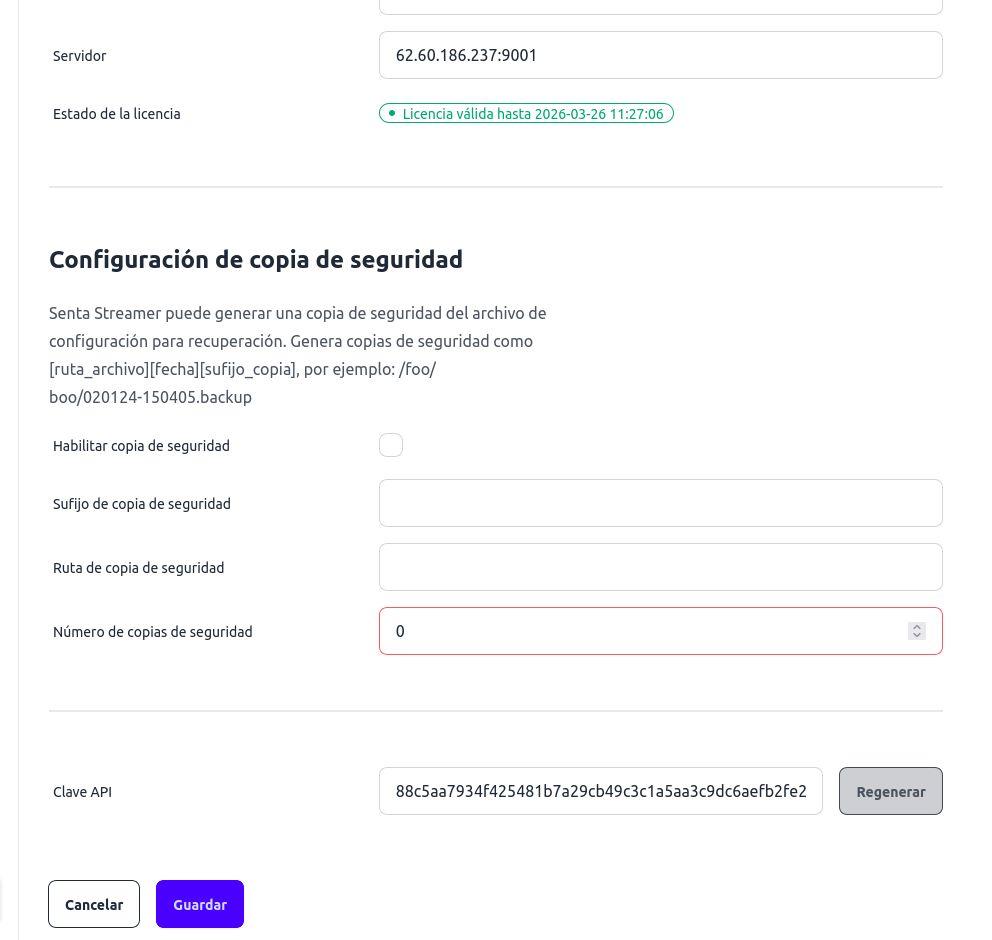The width and height of the screenshot is (992, 940).
Task: Click the Configuración de copia de seguridad heading
Action: pyautogui.click(x=256, y=259)
